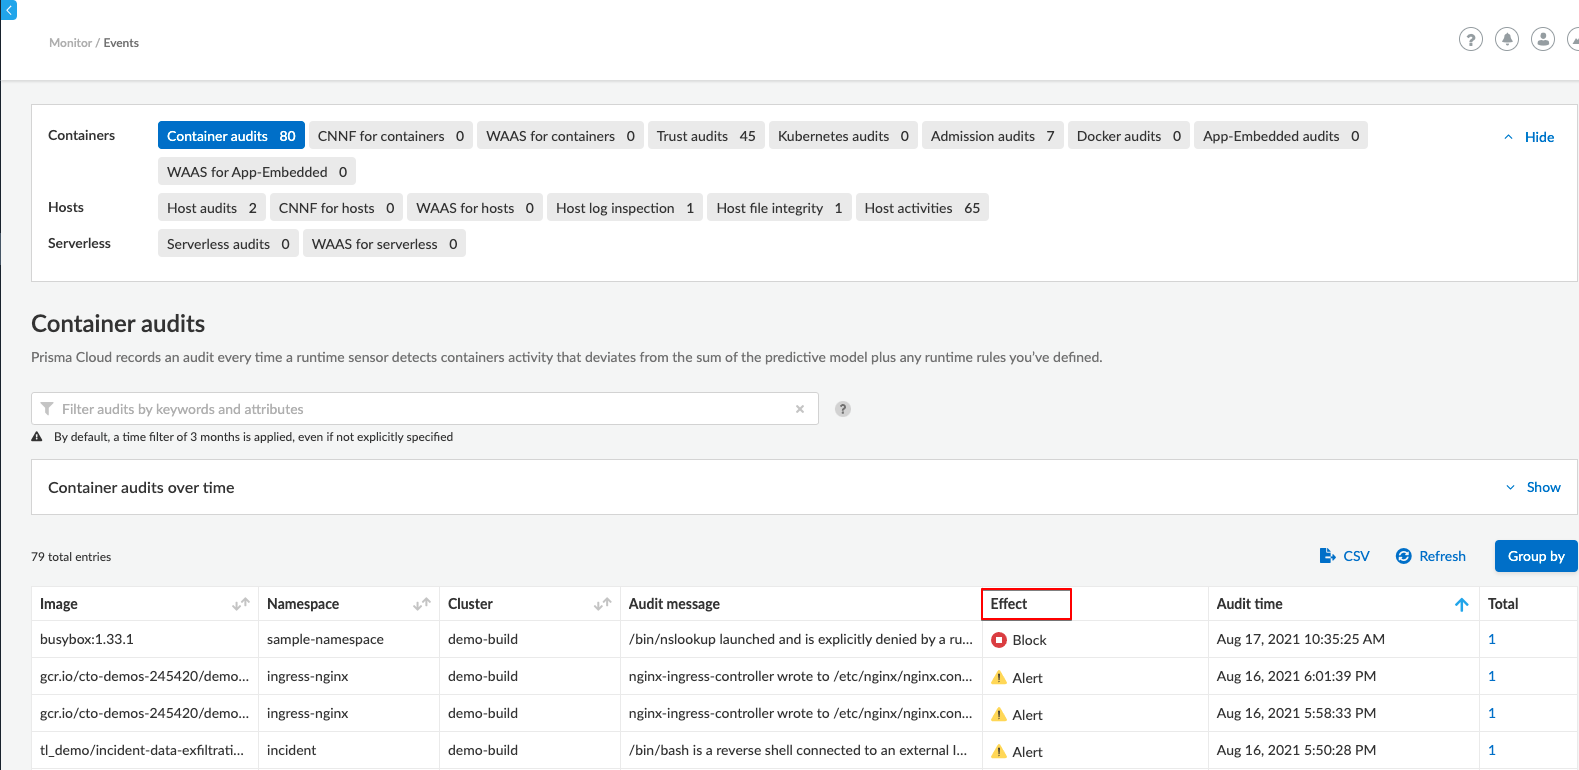Open the Admission audits tab
This screenshot has width=1579, height=770.
(993, 136)
